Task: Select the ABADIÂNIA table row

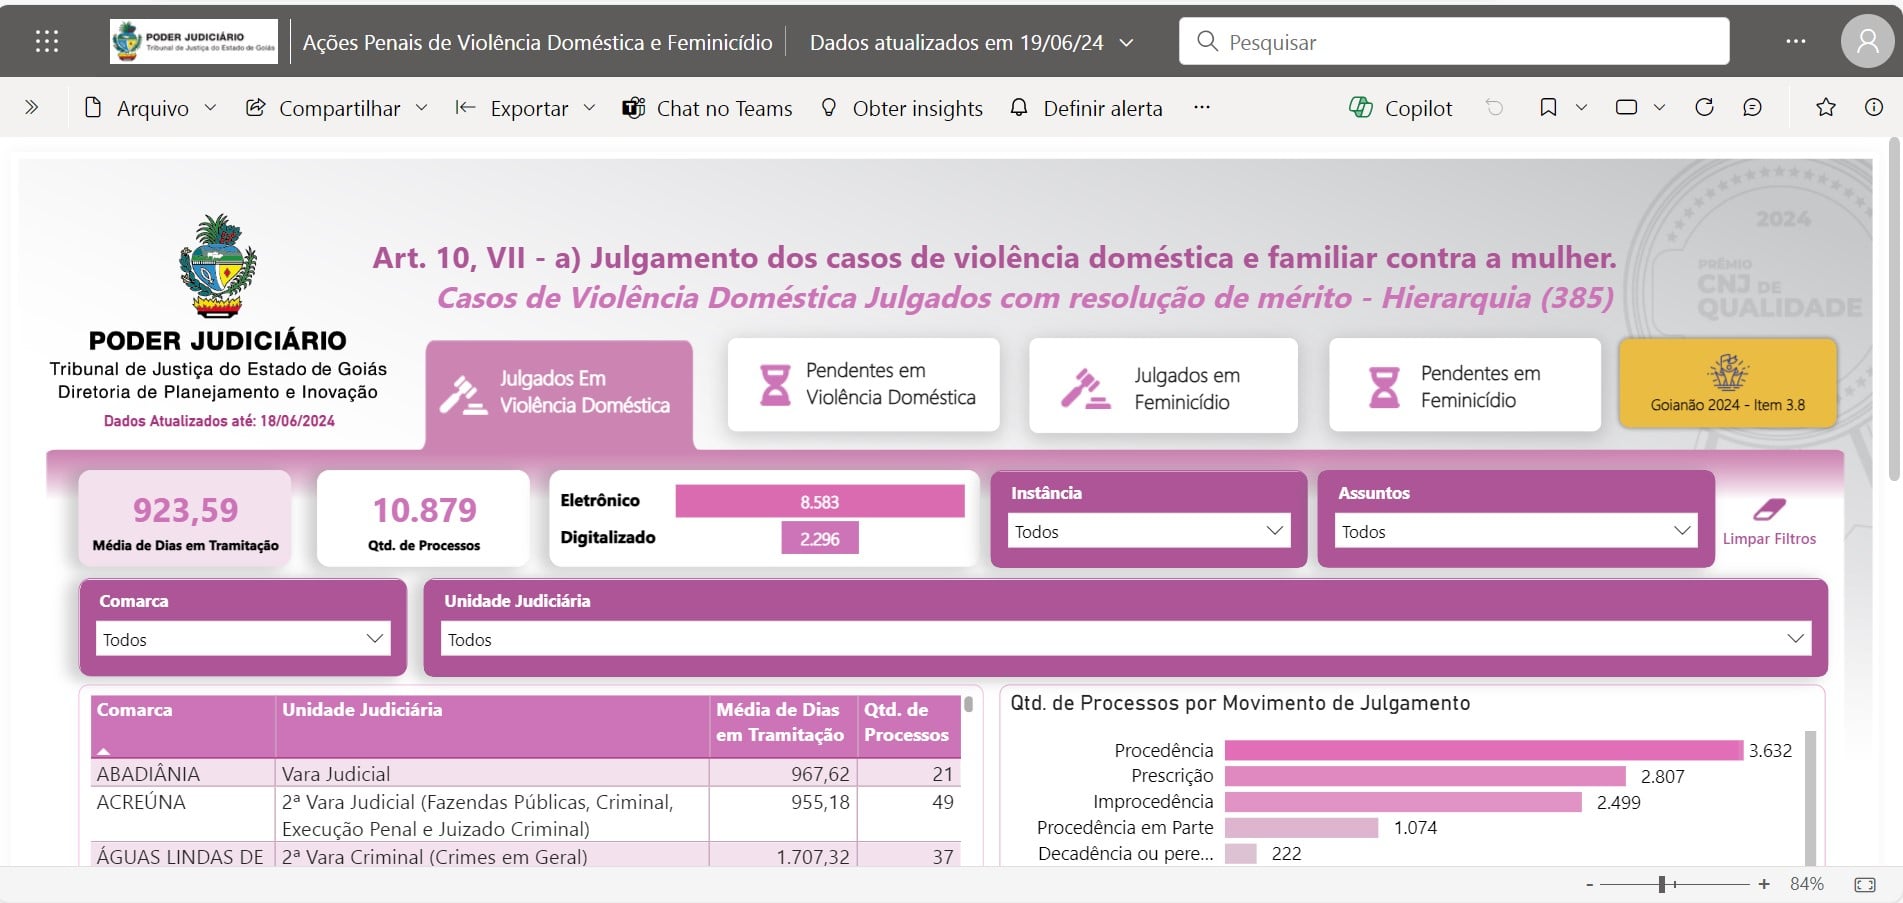Action: 526,773
